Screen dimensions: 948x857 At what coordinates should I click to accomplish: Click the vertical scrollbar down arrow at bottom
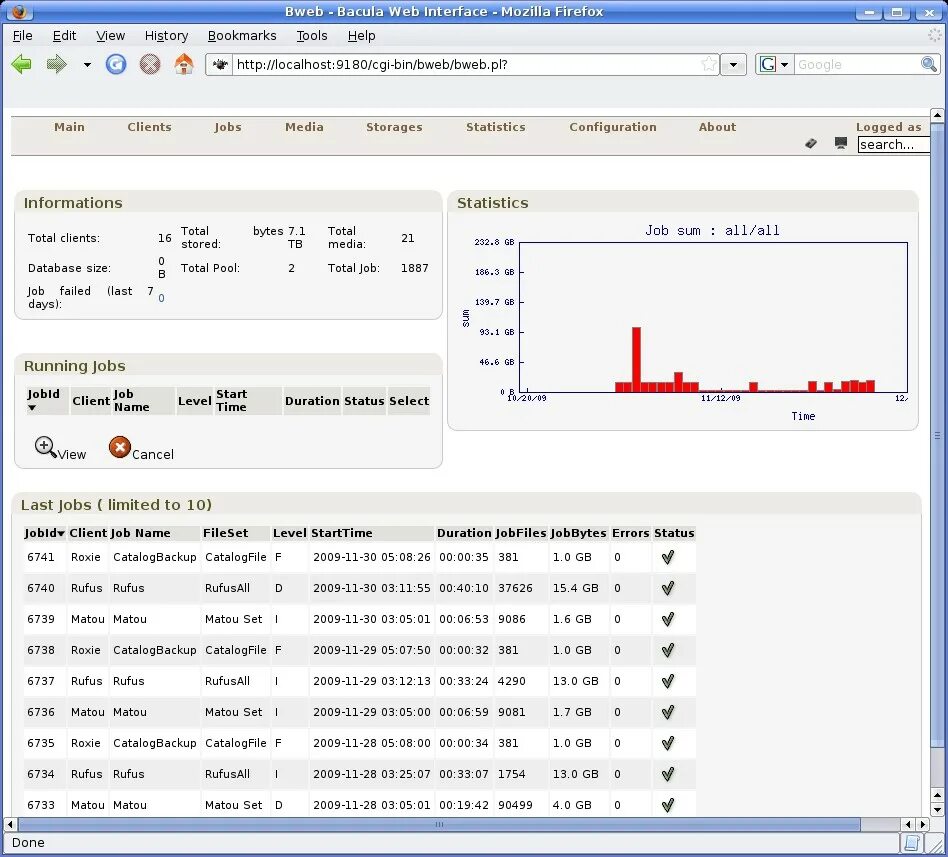937,809
